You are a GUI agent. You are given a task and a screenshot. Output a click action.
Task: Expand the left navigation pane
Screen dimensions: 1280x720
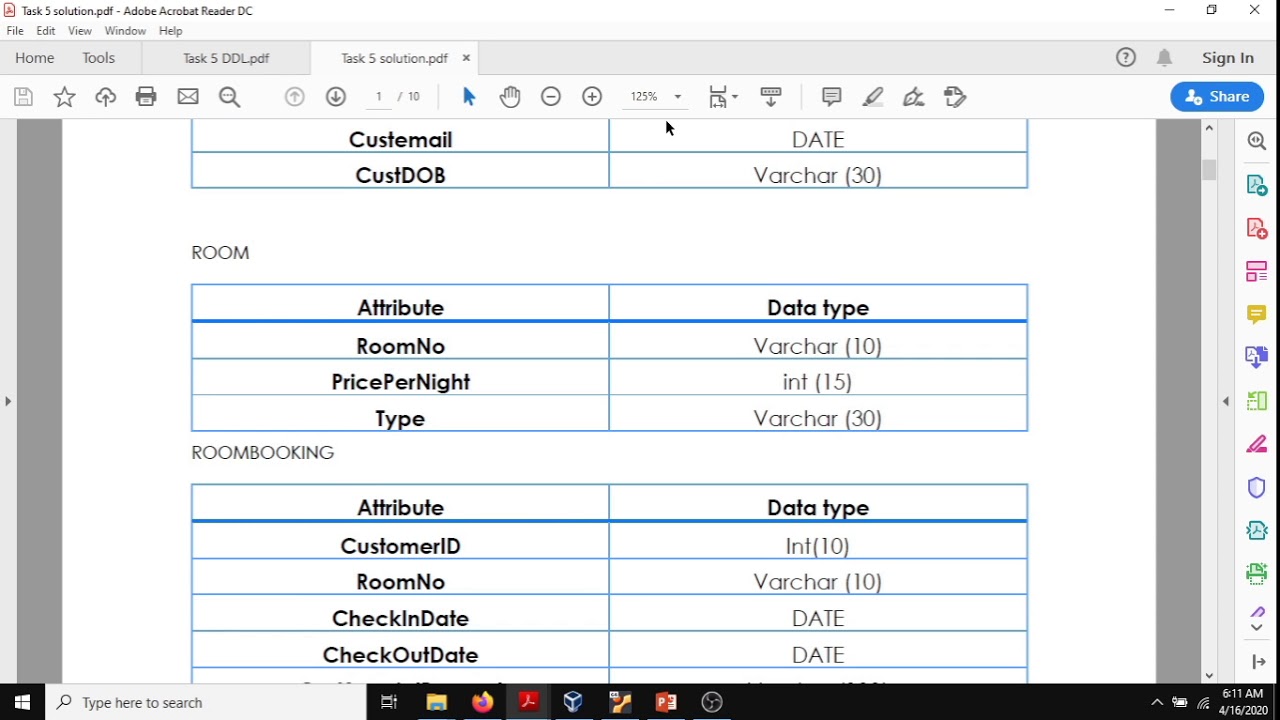pos(8,401)
